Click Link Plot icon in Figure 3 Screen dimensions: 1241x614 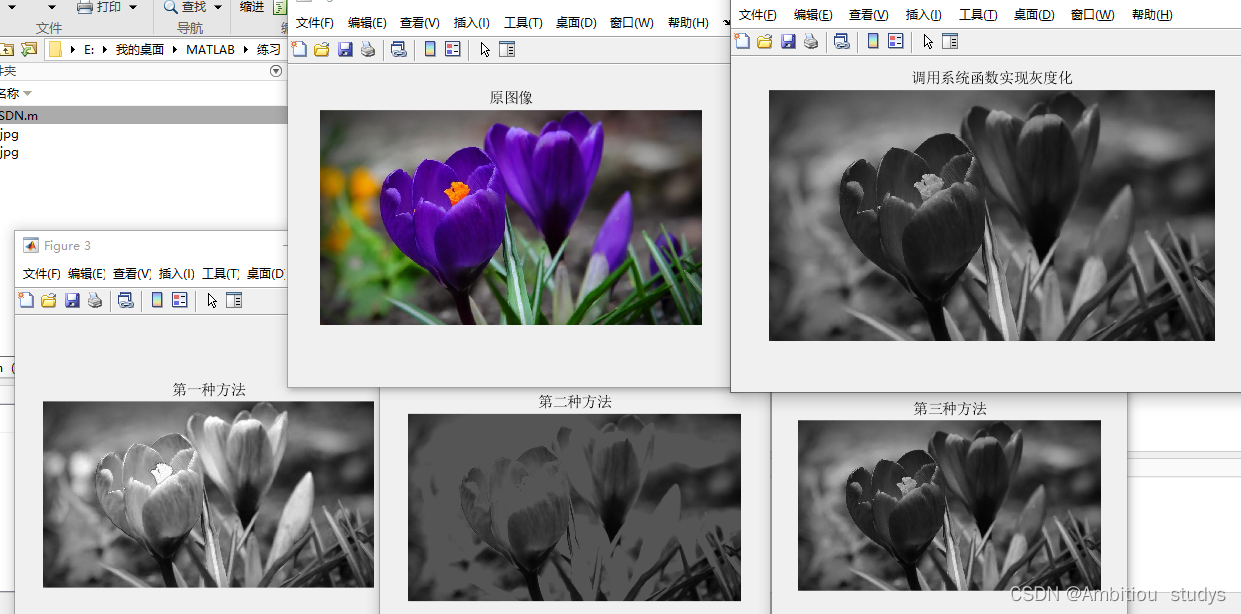pos(126,300)
